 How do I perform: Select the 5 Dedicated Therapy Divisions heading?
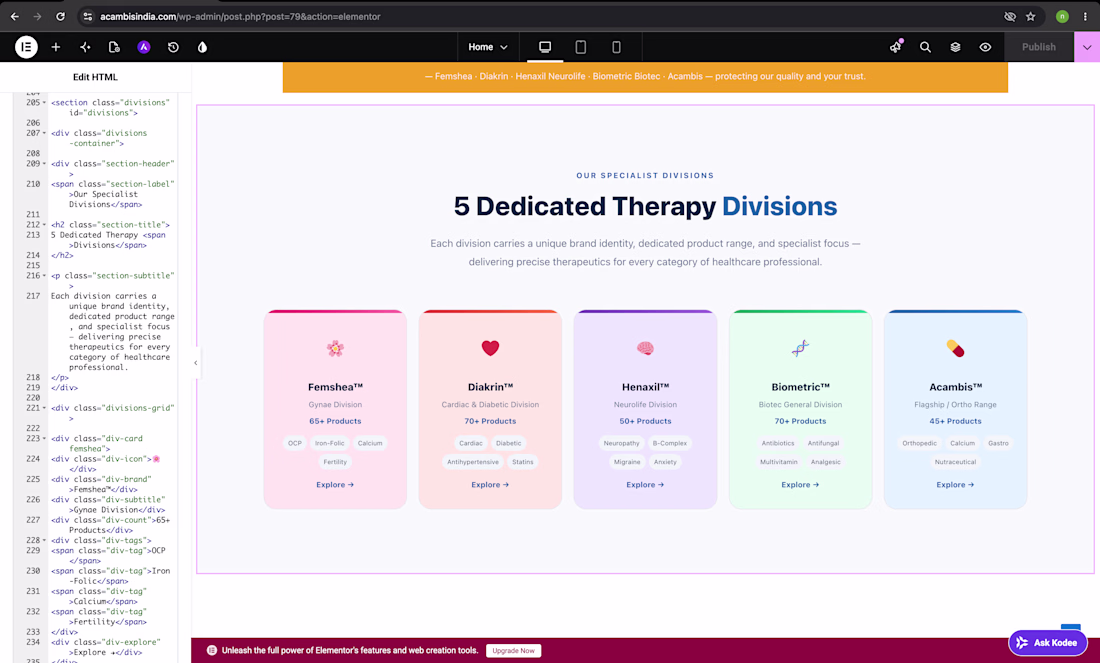tap(645, 206)
